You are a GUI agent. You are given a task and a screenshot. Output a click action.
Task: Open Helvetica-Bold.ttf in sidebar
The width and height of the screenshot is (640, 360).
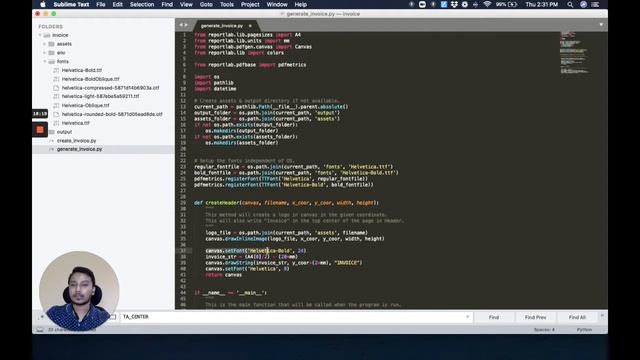coord(82,70)
